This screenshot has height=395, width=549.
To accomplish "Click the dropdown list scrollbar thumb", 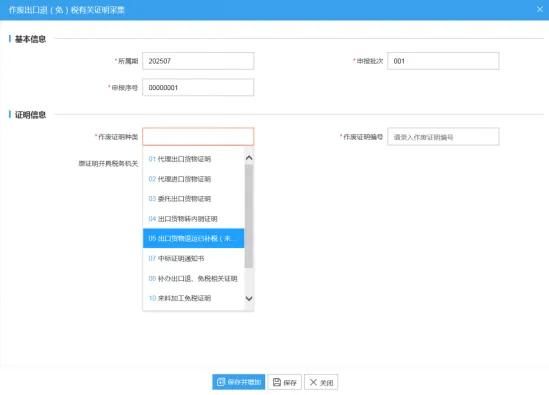I will click(x=249, y=216).
